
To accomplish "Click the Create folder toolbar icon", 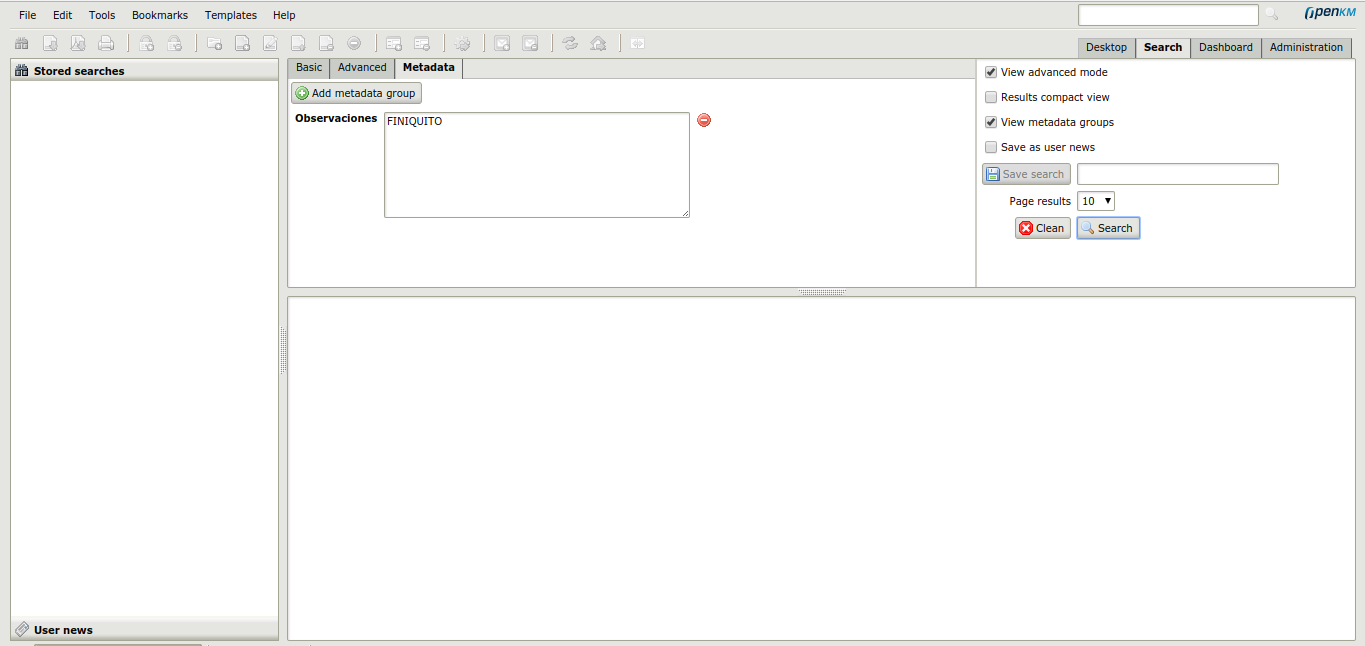I will pyautogui.click(x=214, y=43).
